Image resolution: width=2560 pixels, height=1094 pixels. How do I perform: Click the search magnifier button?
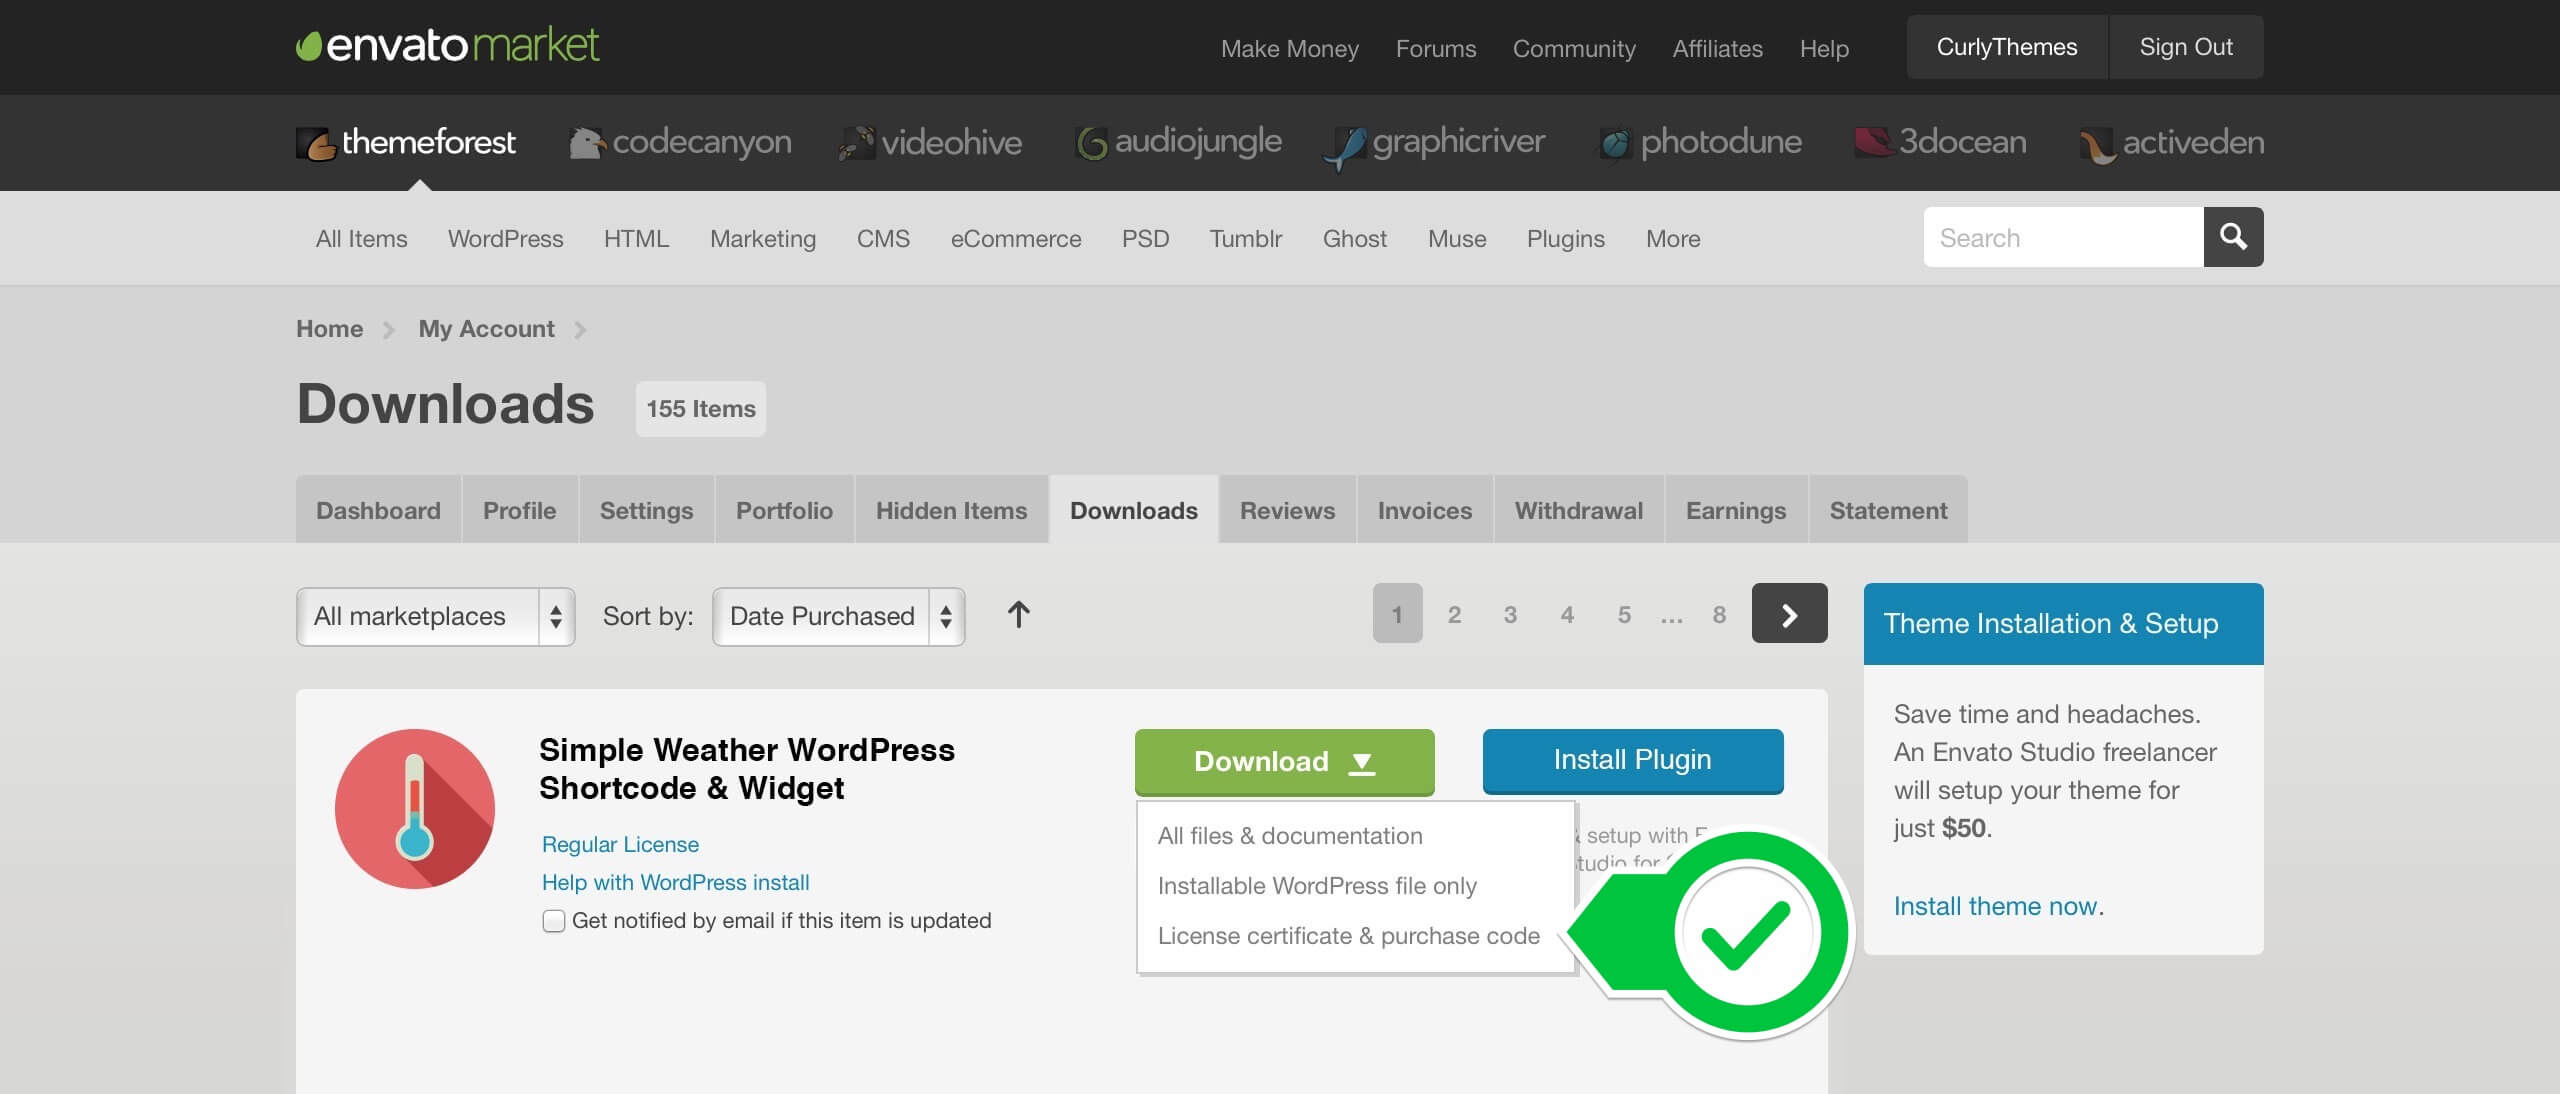[x=2233, y=237]
